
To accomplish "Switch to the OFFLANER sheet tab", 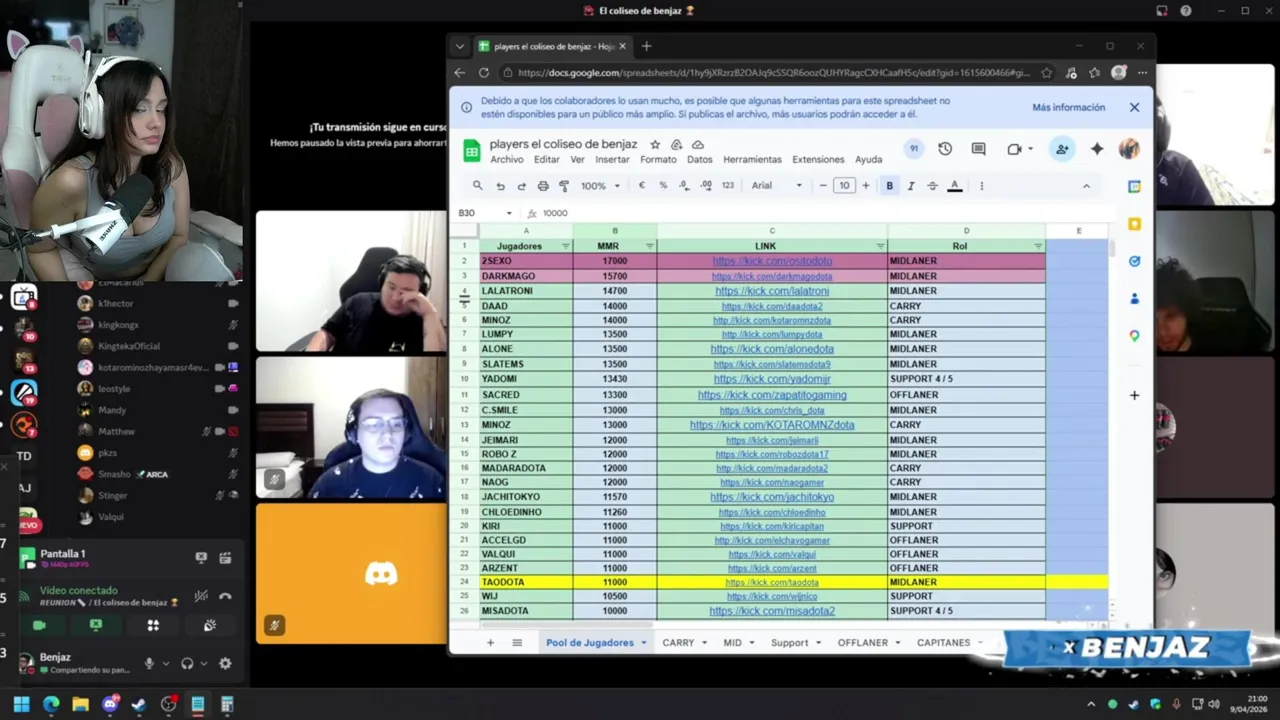I will pyautogui.click(x=868, y=643).
